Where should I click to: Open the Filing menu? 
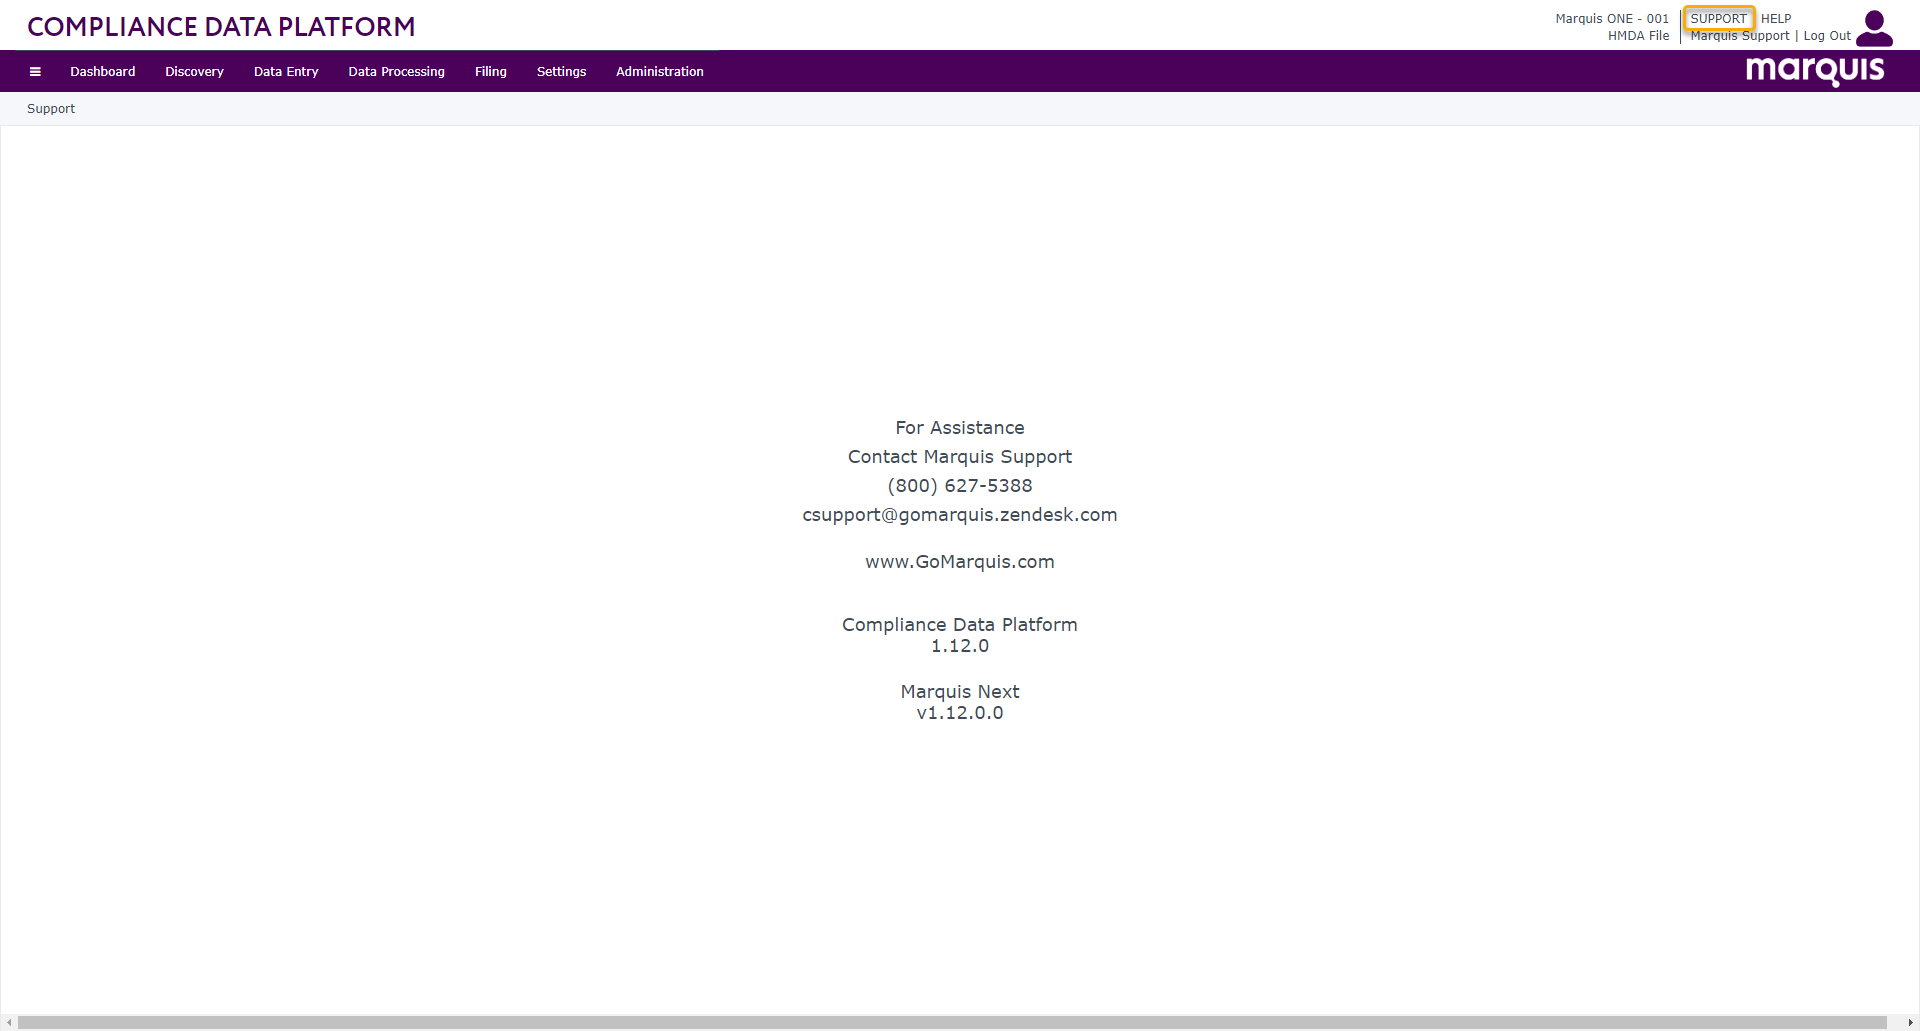[x=491, y=72]
